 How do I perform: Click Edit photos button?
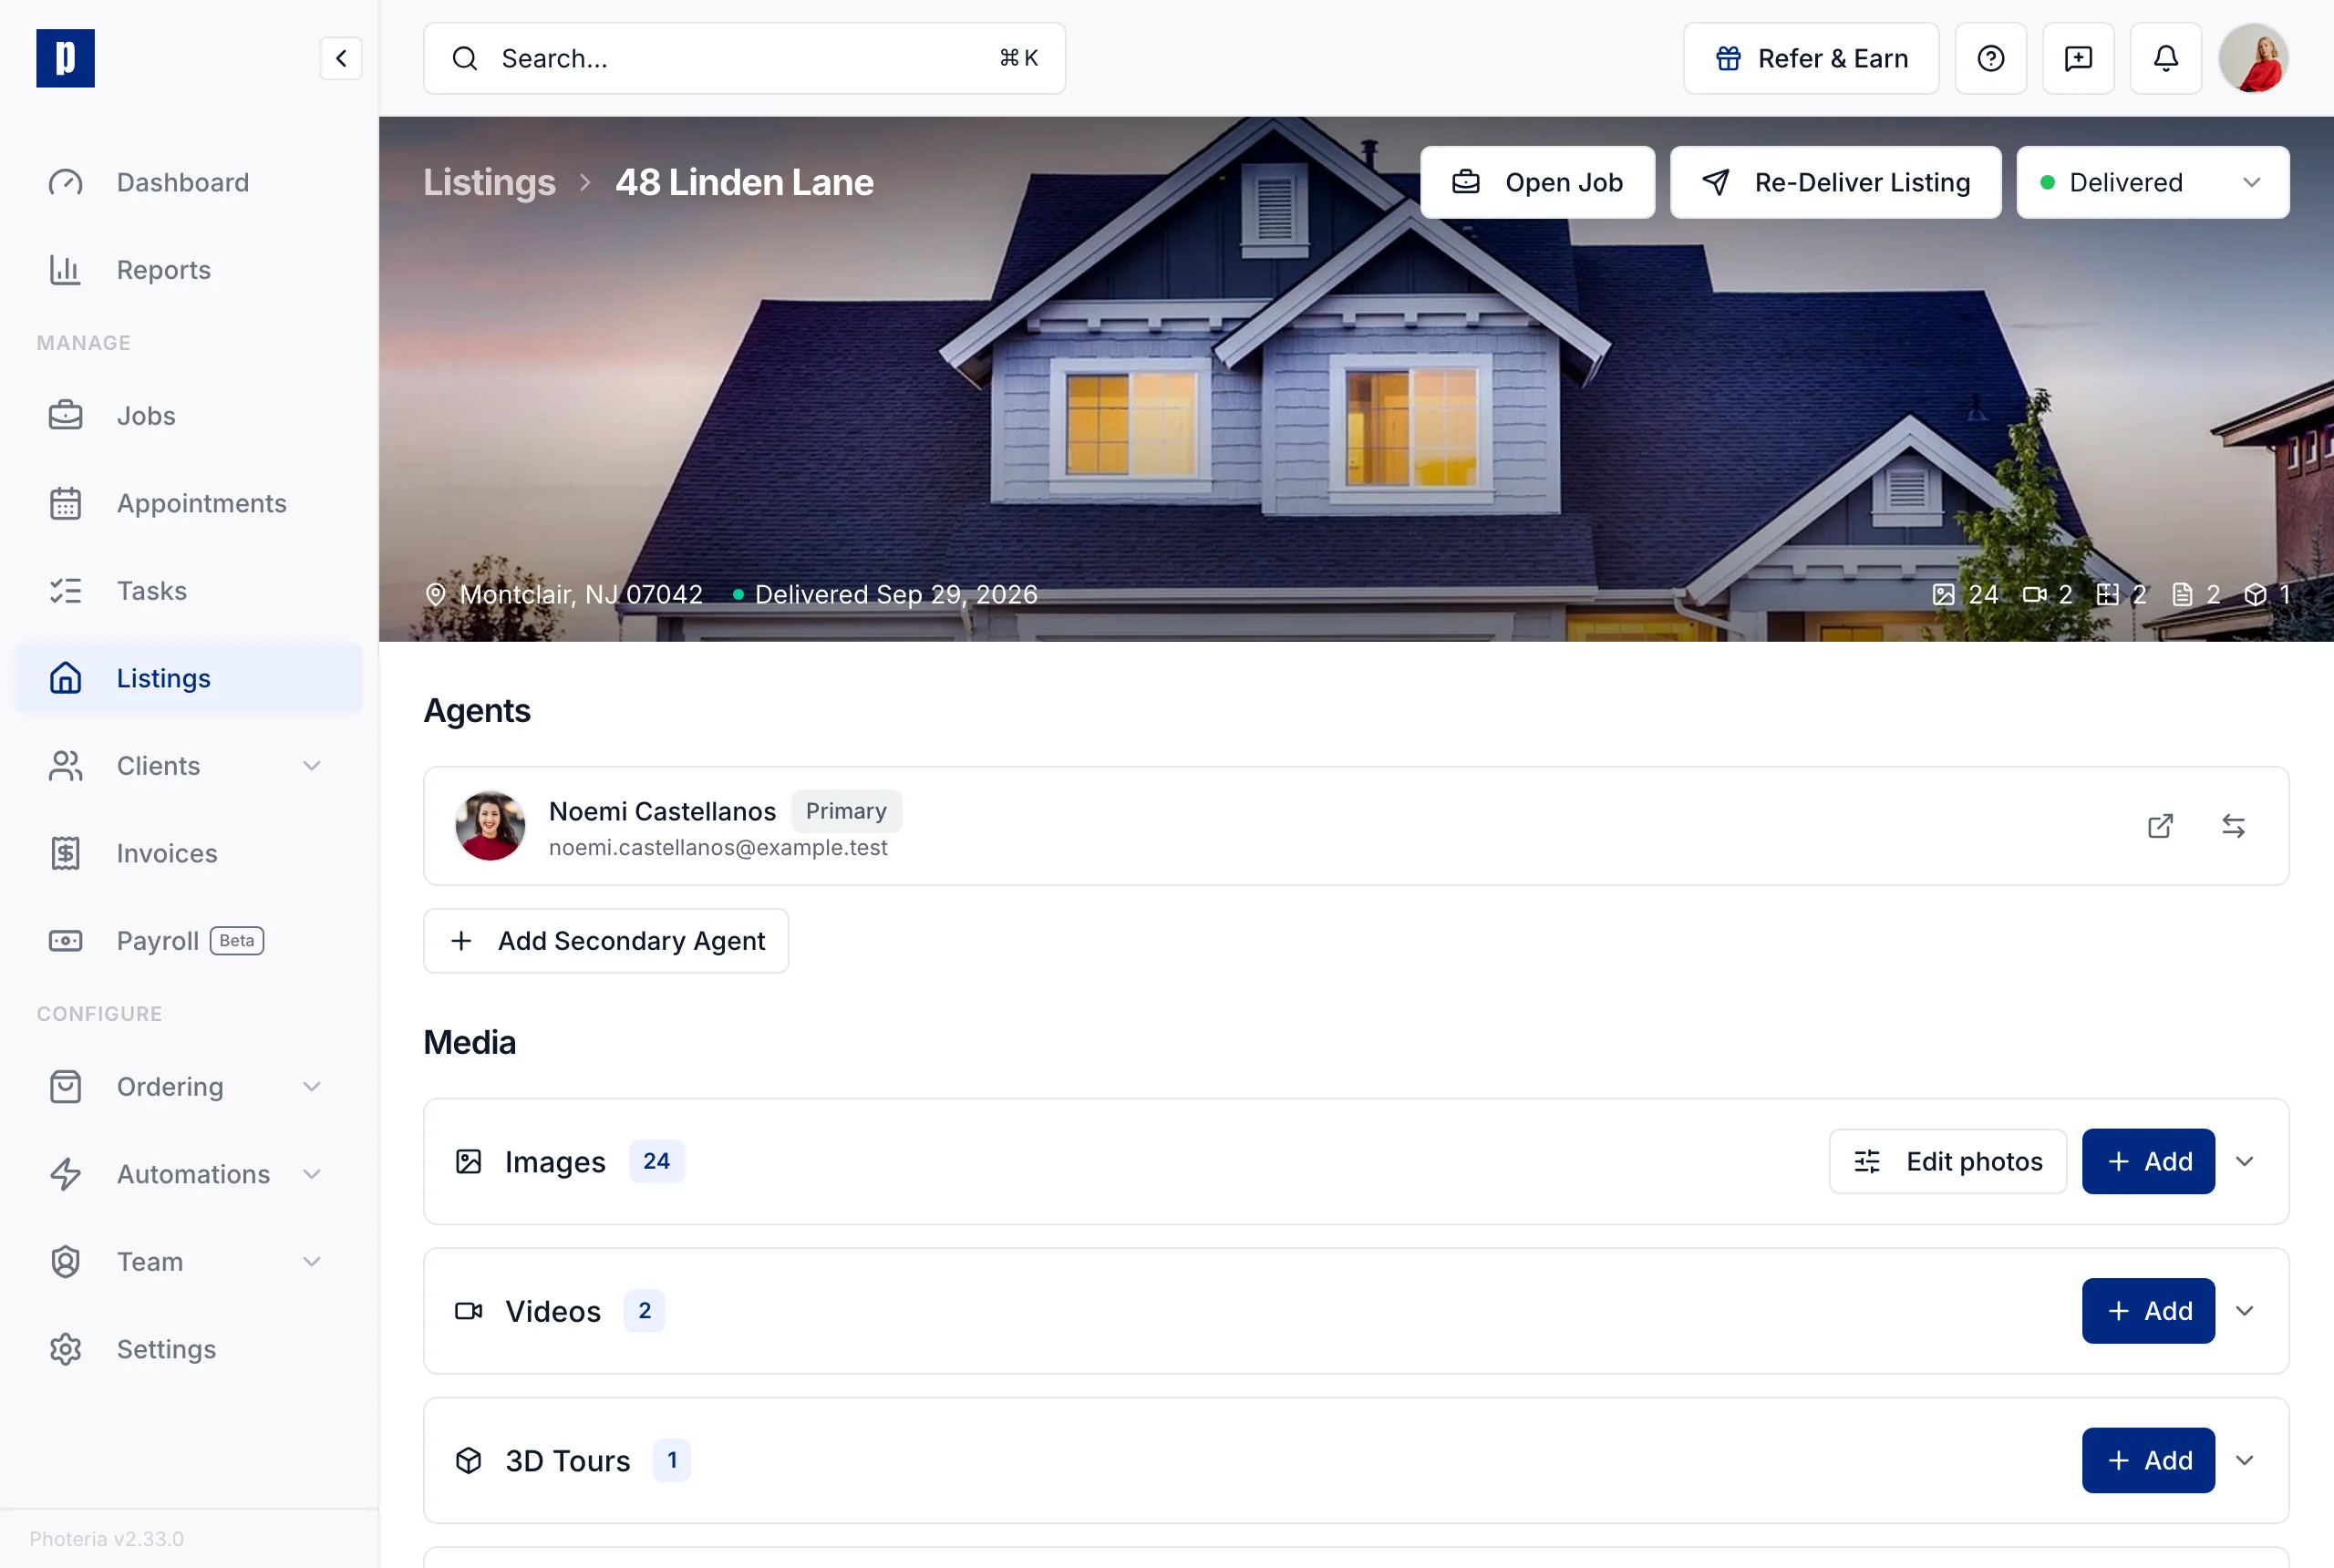click(1947, 1161)
